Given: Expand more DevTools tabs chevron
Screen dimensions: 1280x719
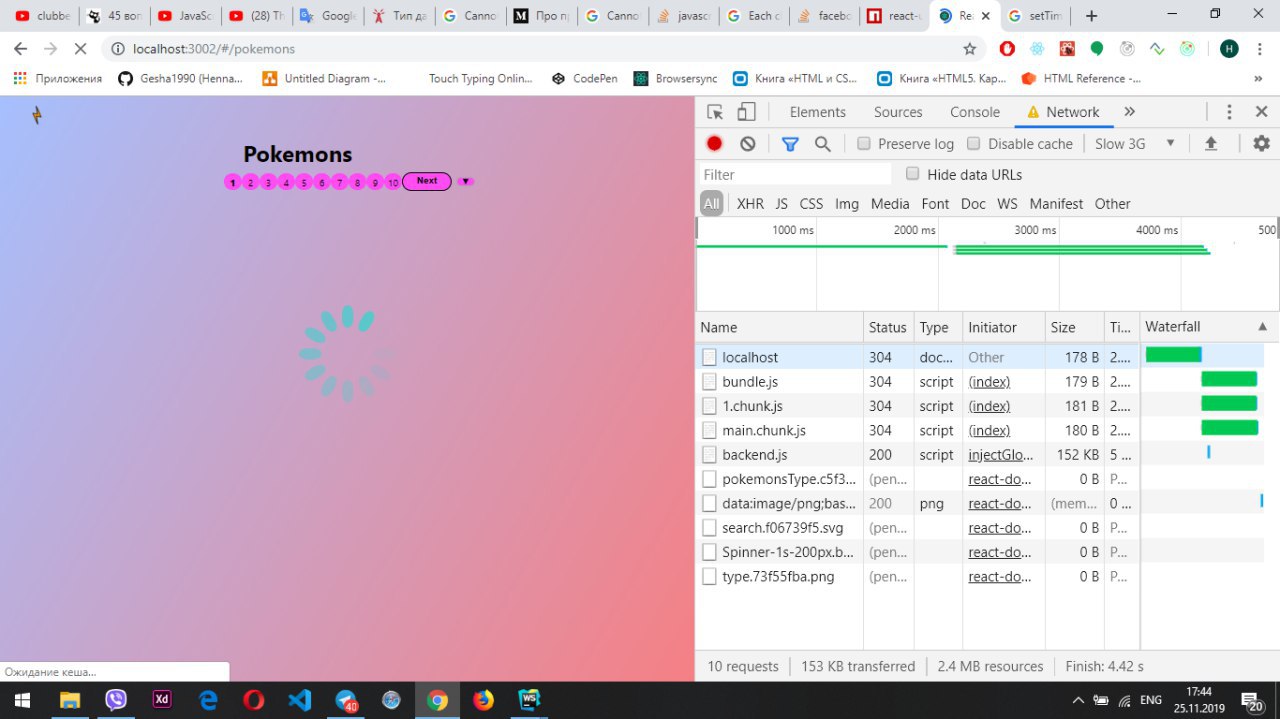Looking at the screenshot, I should click(x=1129, y=112).
